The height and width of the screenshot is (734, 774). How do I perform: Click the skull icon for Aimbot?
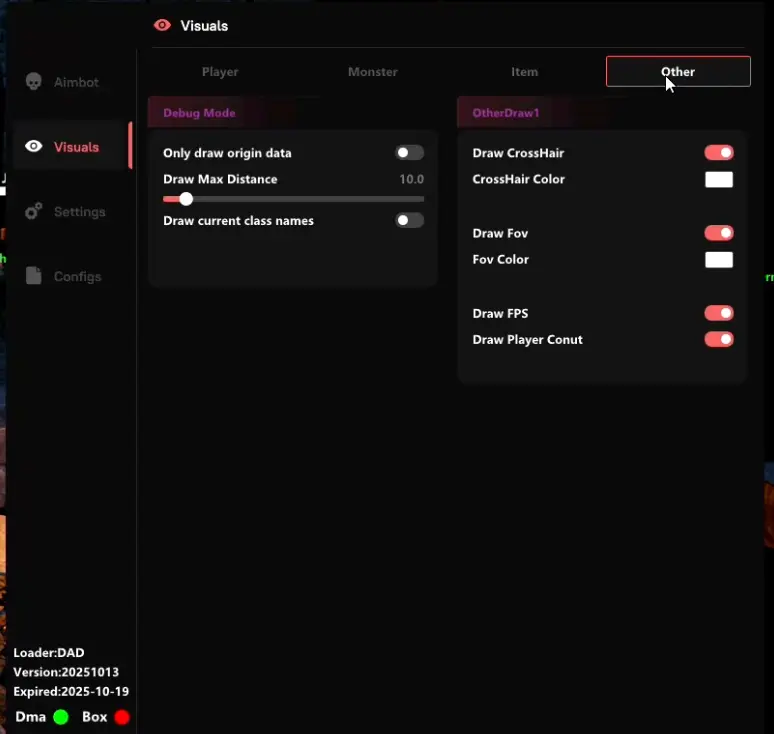(x=34, y=82)
